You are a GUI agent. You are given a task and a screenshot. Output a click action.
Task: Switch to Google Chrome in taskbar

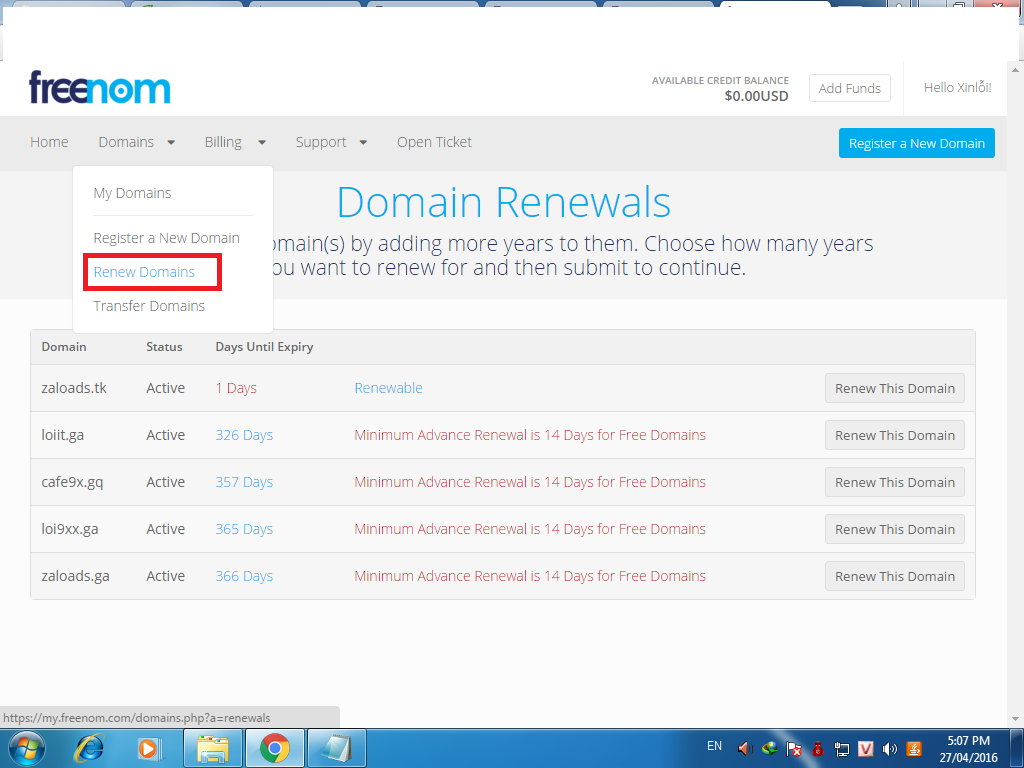[x=274, y=747]
